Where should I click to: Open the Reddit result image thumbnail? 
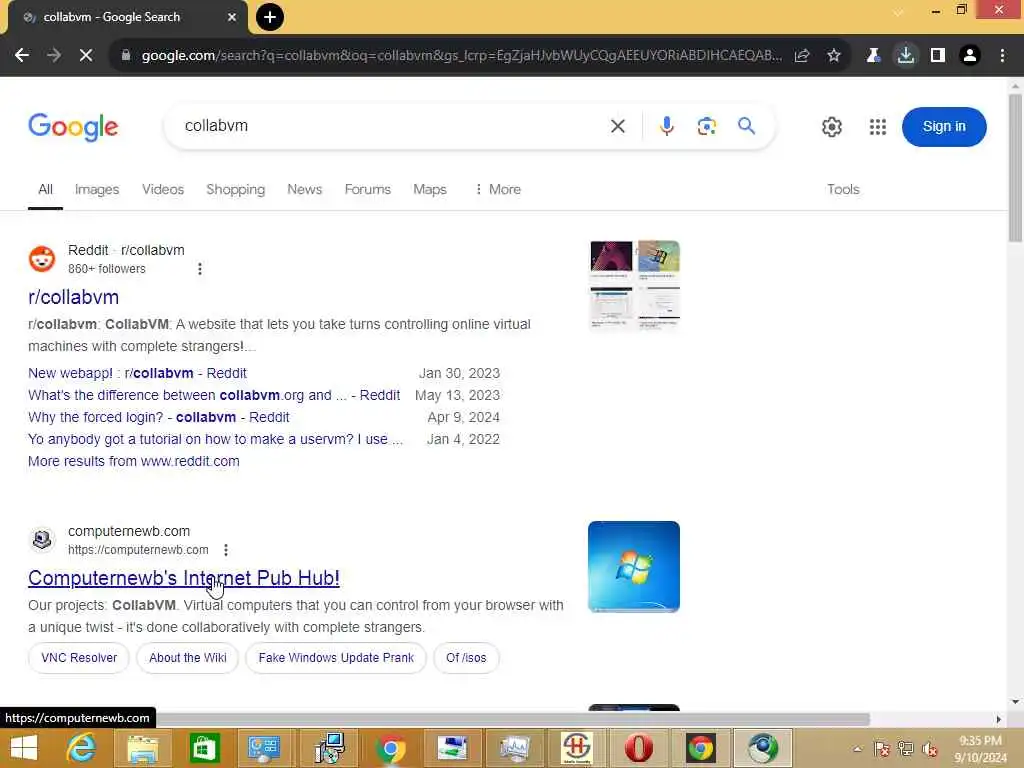(x=634, y=285)
